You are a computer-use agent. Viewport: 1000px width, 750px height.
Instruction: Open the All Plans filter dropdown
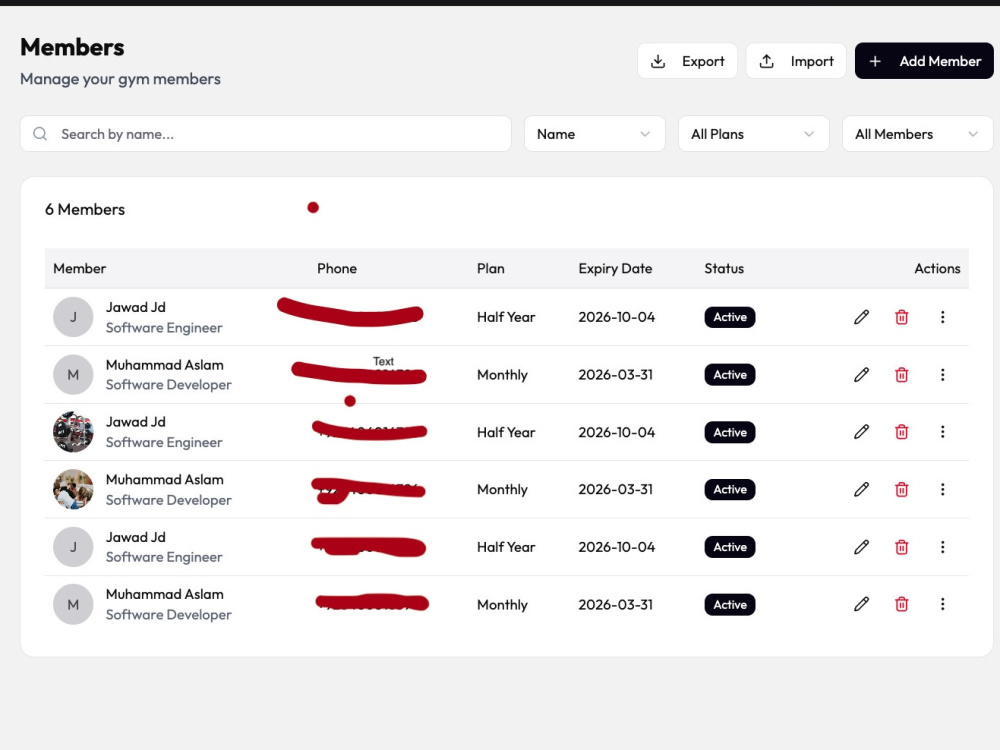click(753, 134)
